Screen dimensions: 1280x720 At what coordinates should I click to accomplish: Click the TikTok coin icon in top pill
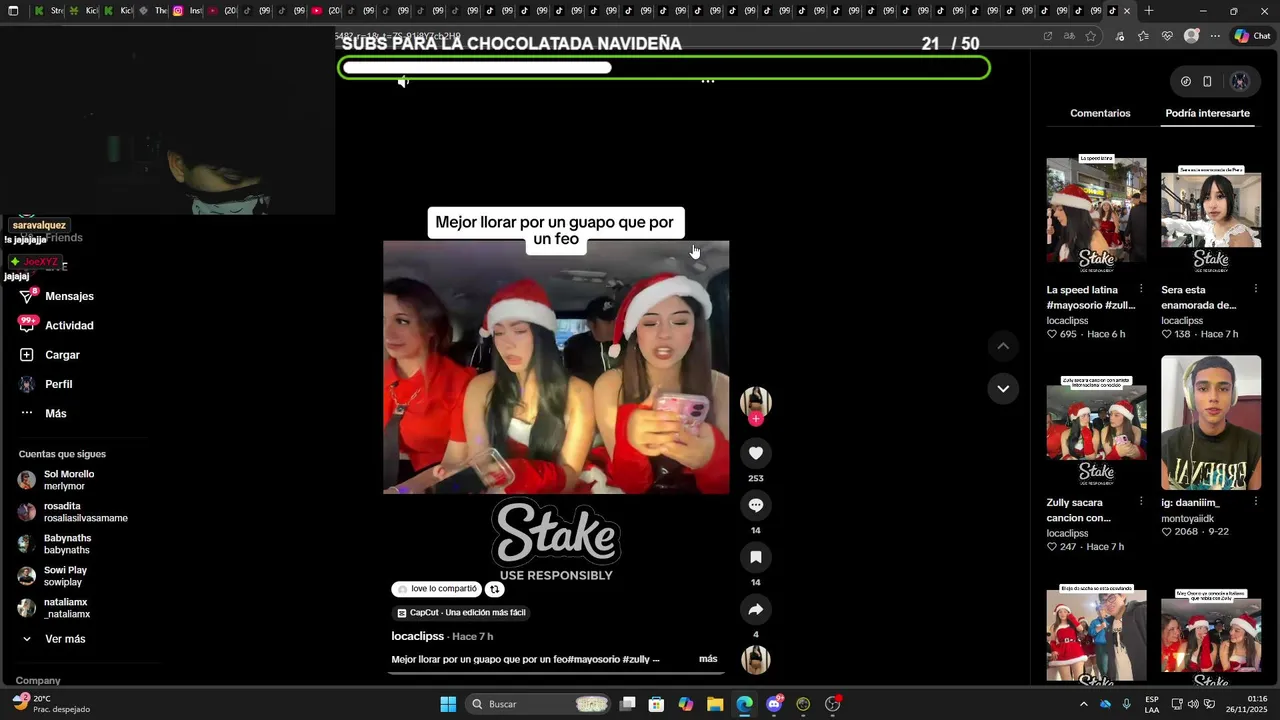click(1186, 82)
